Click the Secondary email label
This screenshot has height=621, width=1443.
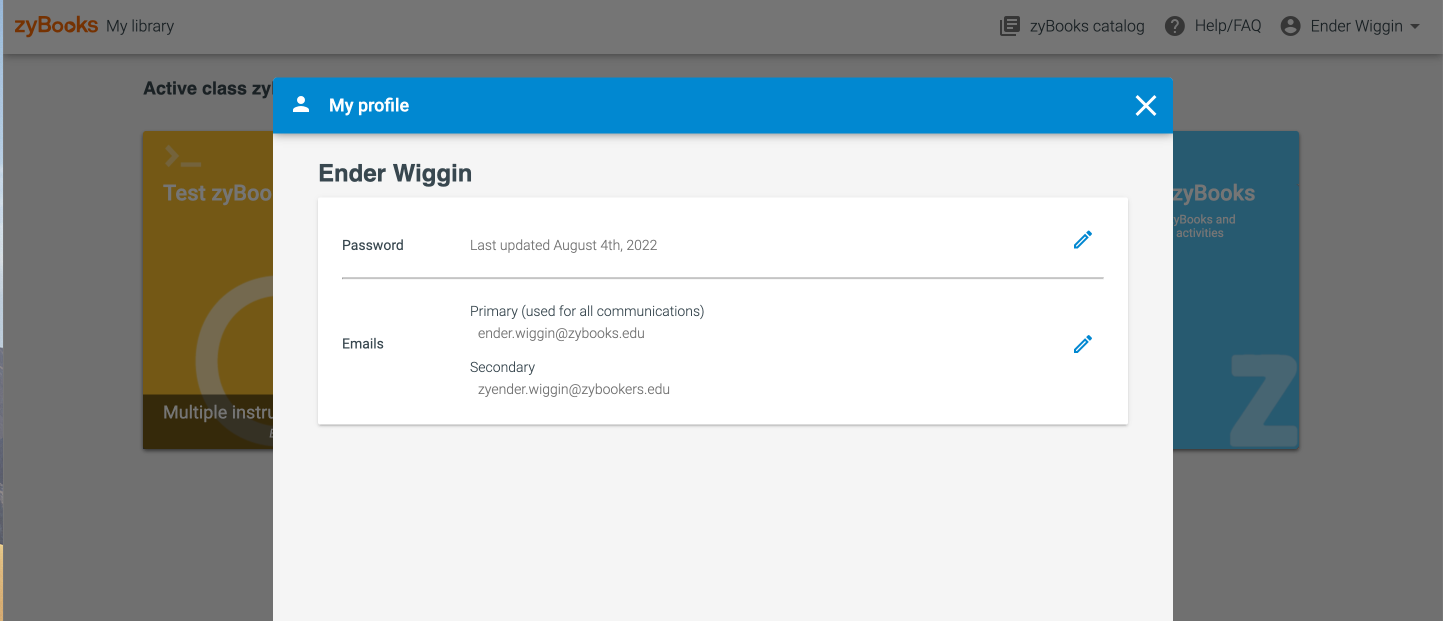click(502, 367)
